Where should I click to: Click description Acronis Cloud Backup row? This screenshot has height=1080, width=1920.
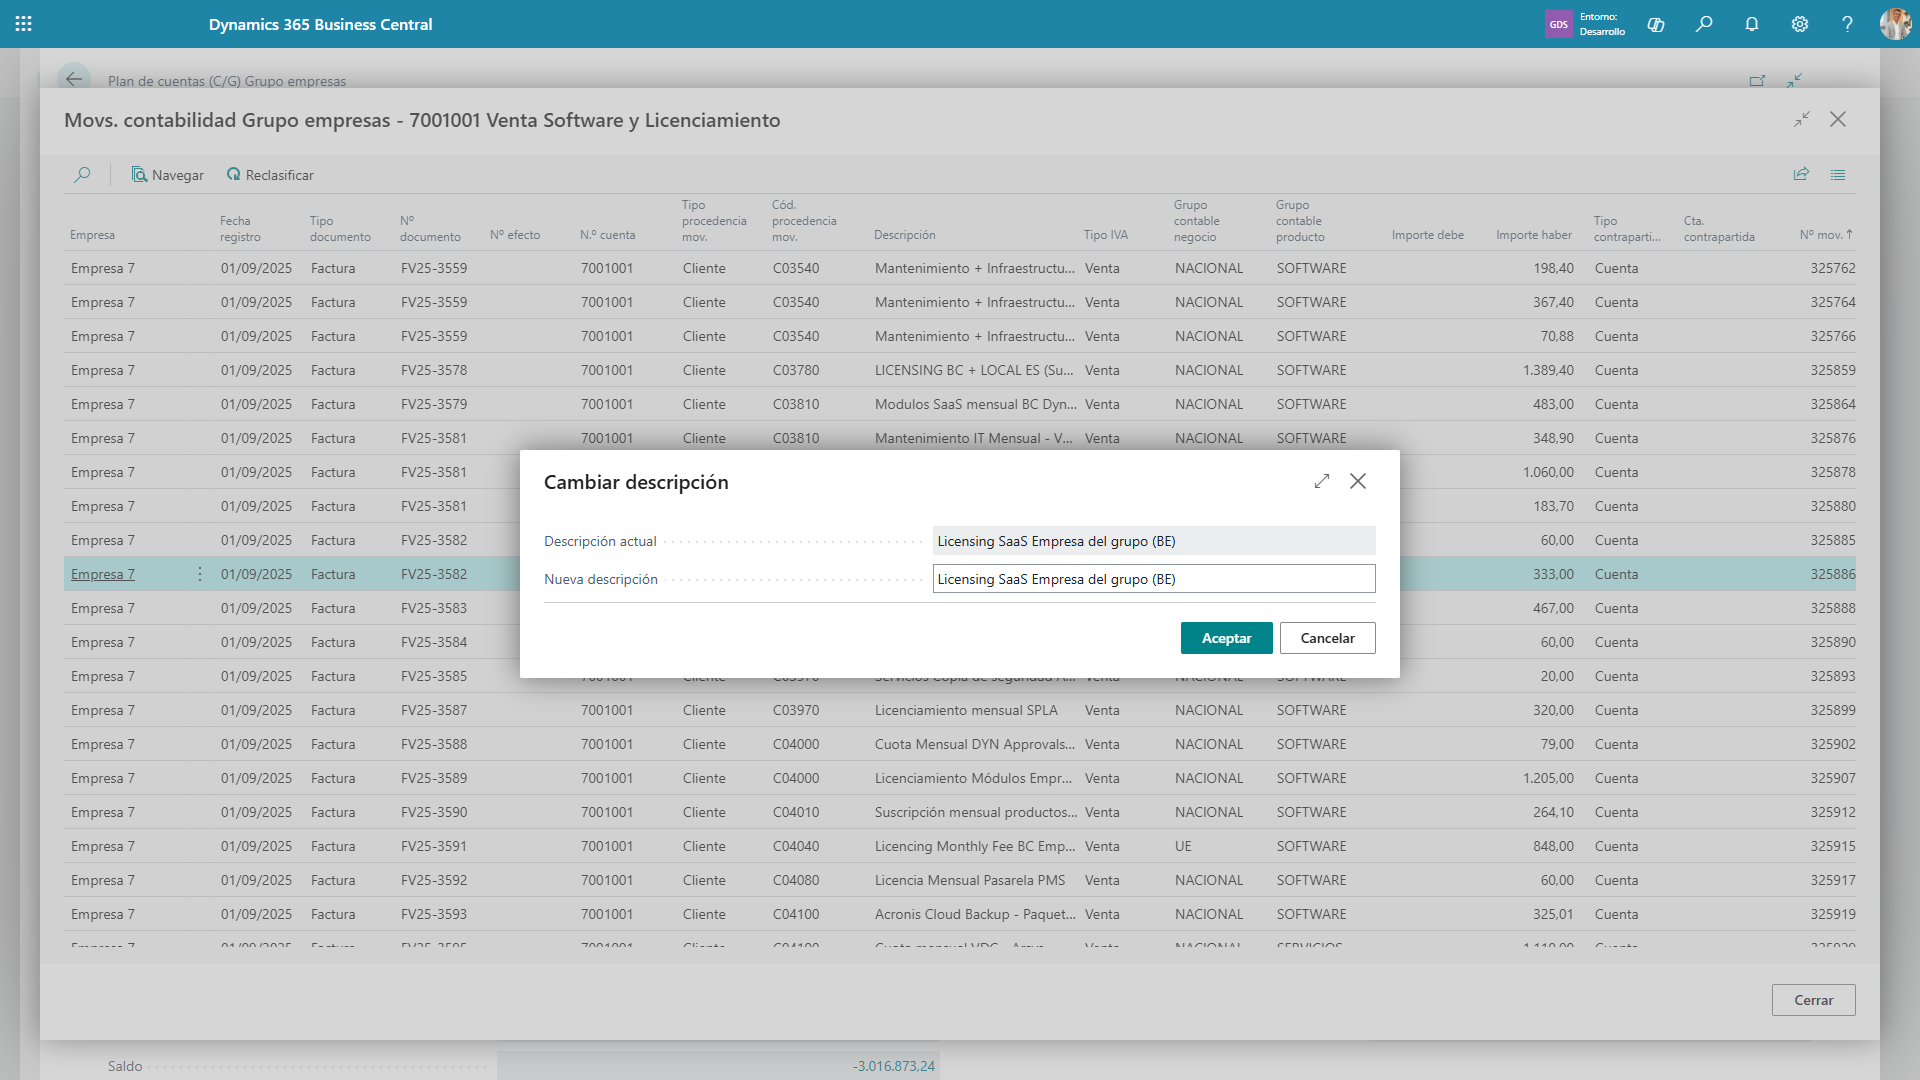tap(975, 914)
